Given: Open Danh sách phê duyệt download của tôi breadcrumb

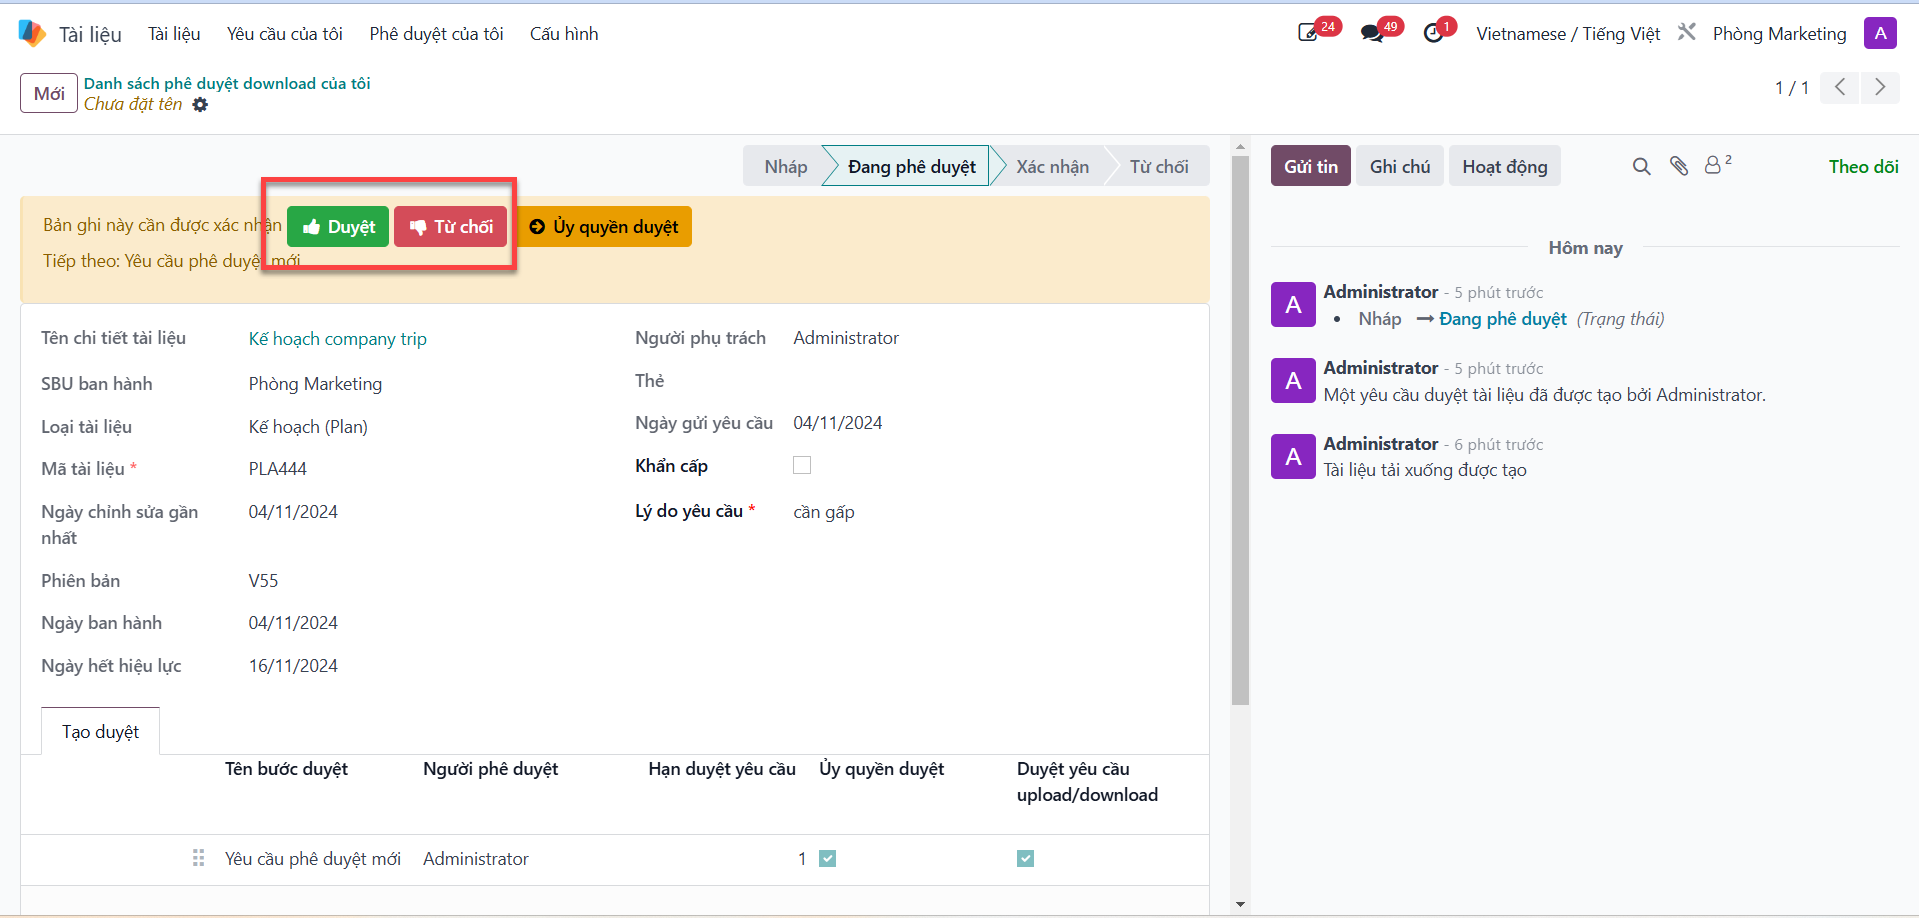Looking at the screenshot, I should (227, 83).
